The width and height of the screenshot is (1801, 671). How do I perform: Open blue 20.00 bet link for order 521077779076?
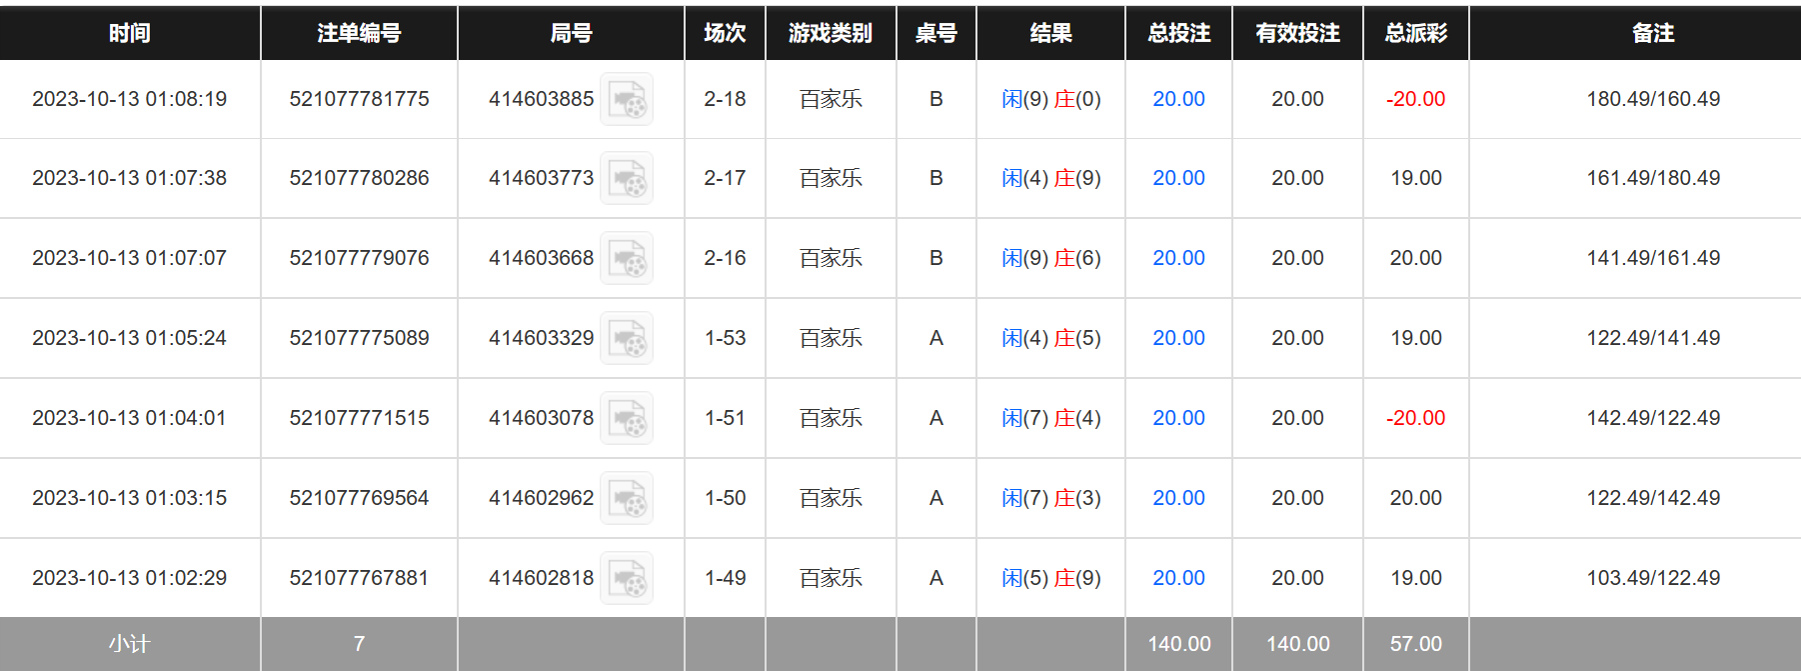(1179, 258)
